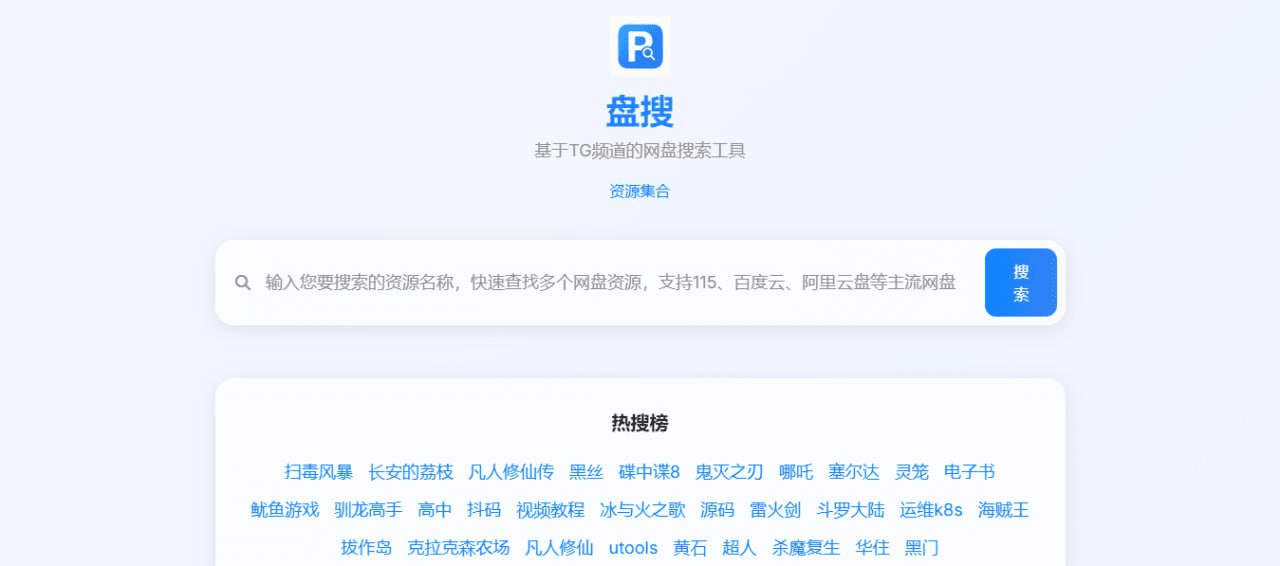Screen dimensions: 1280x566
Task: Search hot term utools
Action: pos(633,548)
